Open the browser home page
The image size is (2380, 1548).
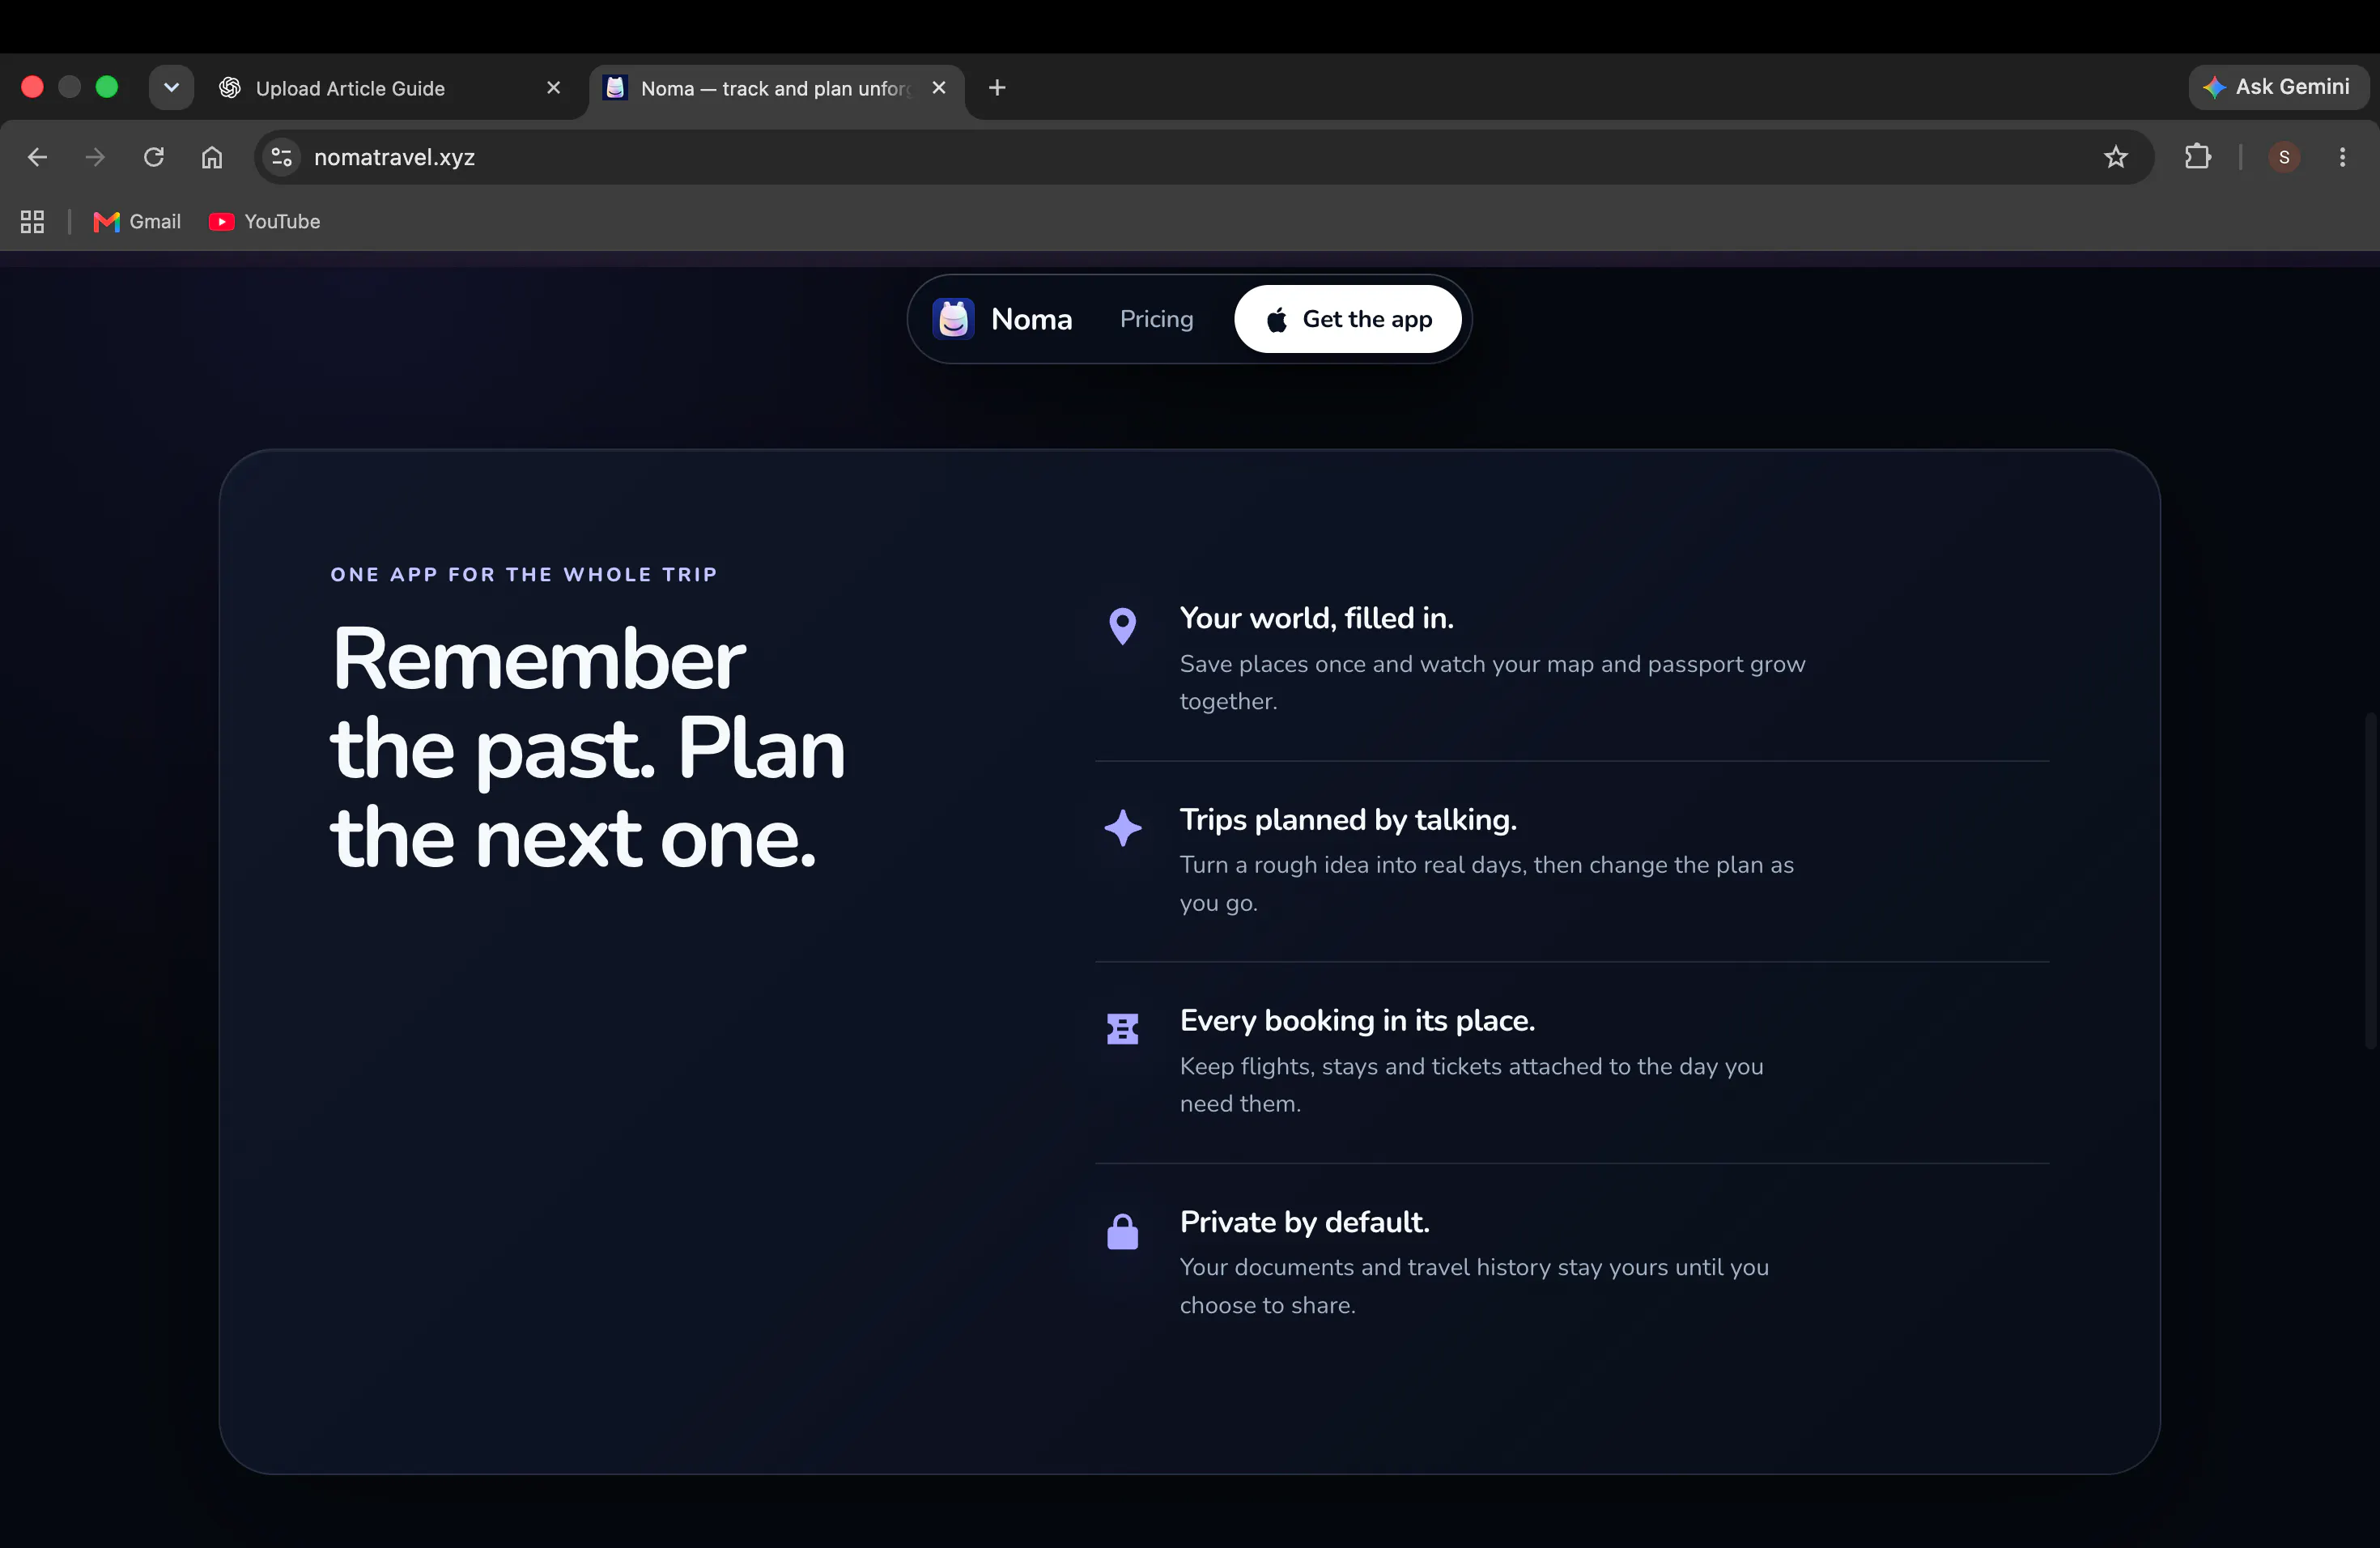click(211, 157)
